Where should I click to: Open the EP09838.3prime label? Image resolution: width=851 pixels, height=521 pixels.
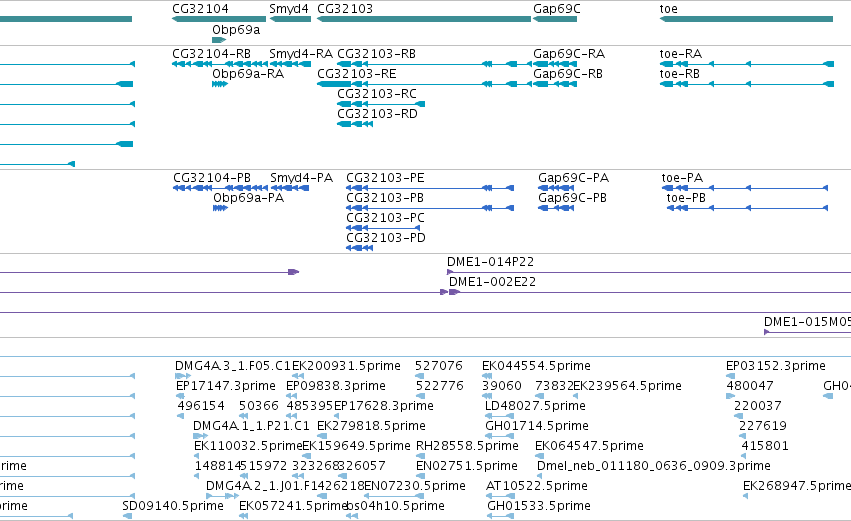(335, 386)
